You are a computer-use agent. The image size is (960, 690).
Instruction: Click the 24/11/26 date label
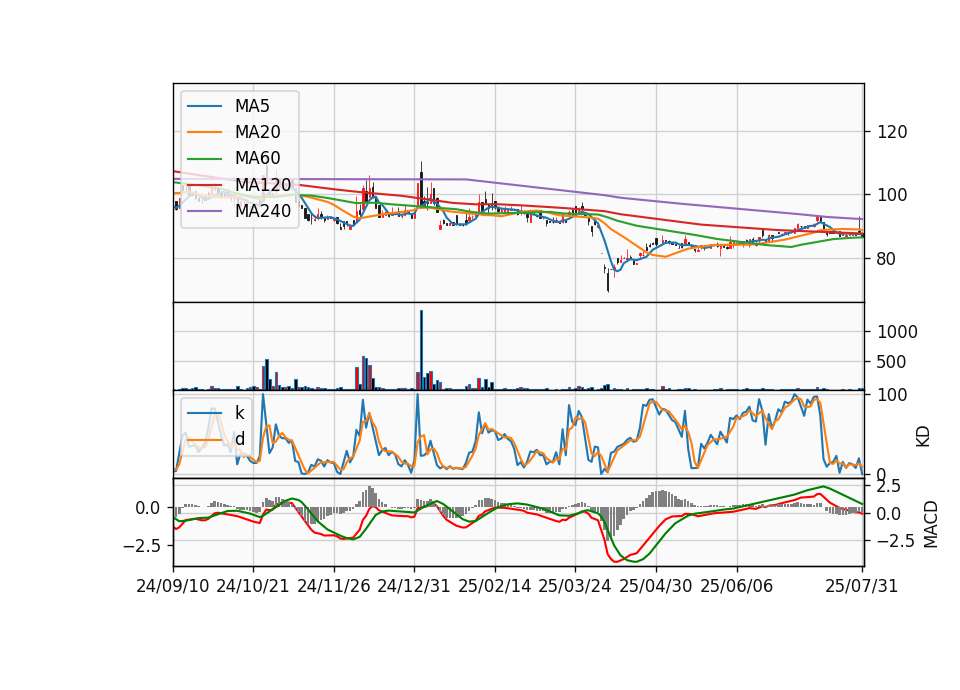coord(334,586)
